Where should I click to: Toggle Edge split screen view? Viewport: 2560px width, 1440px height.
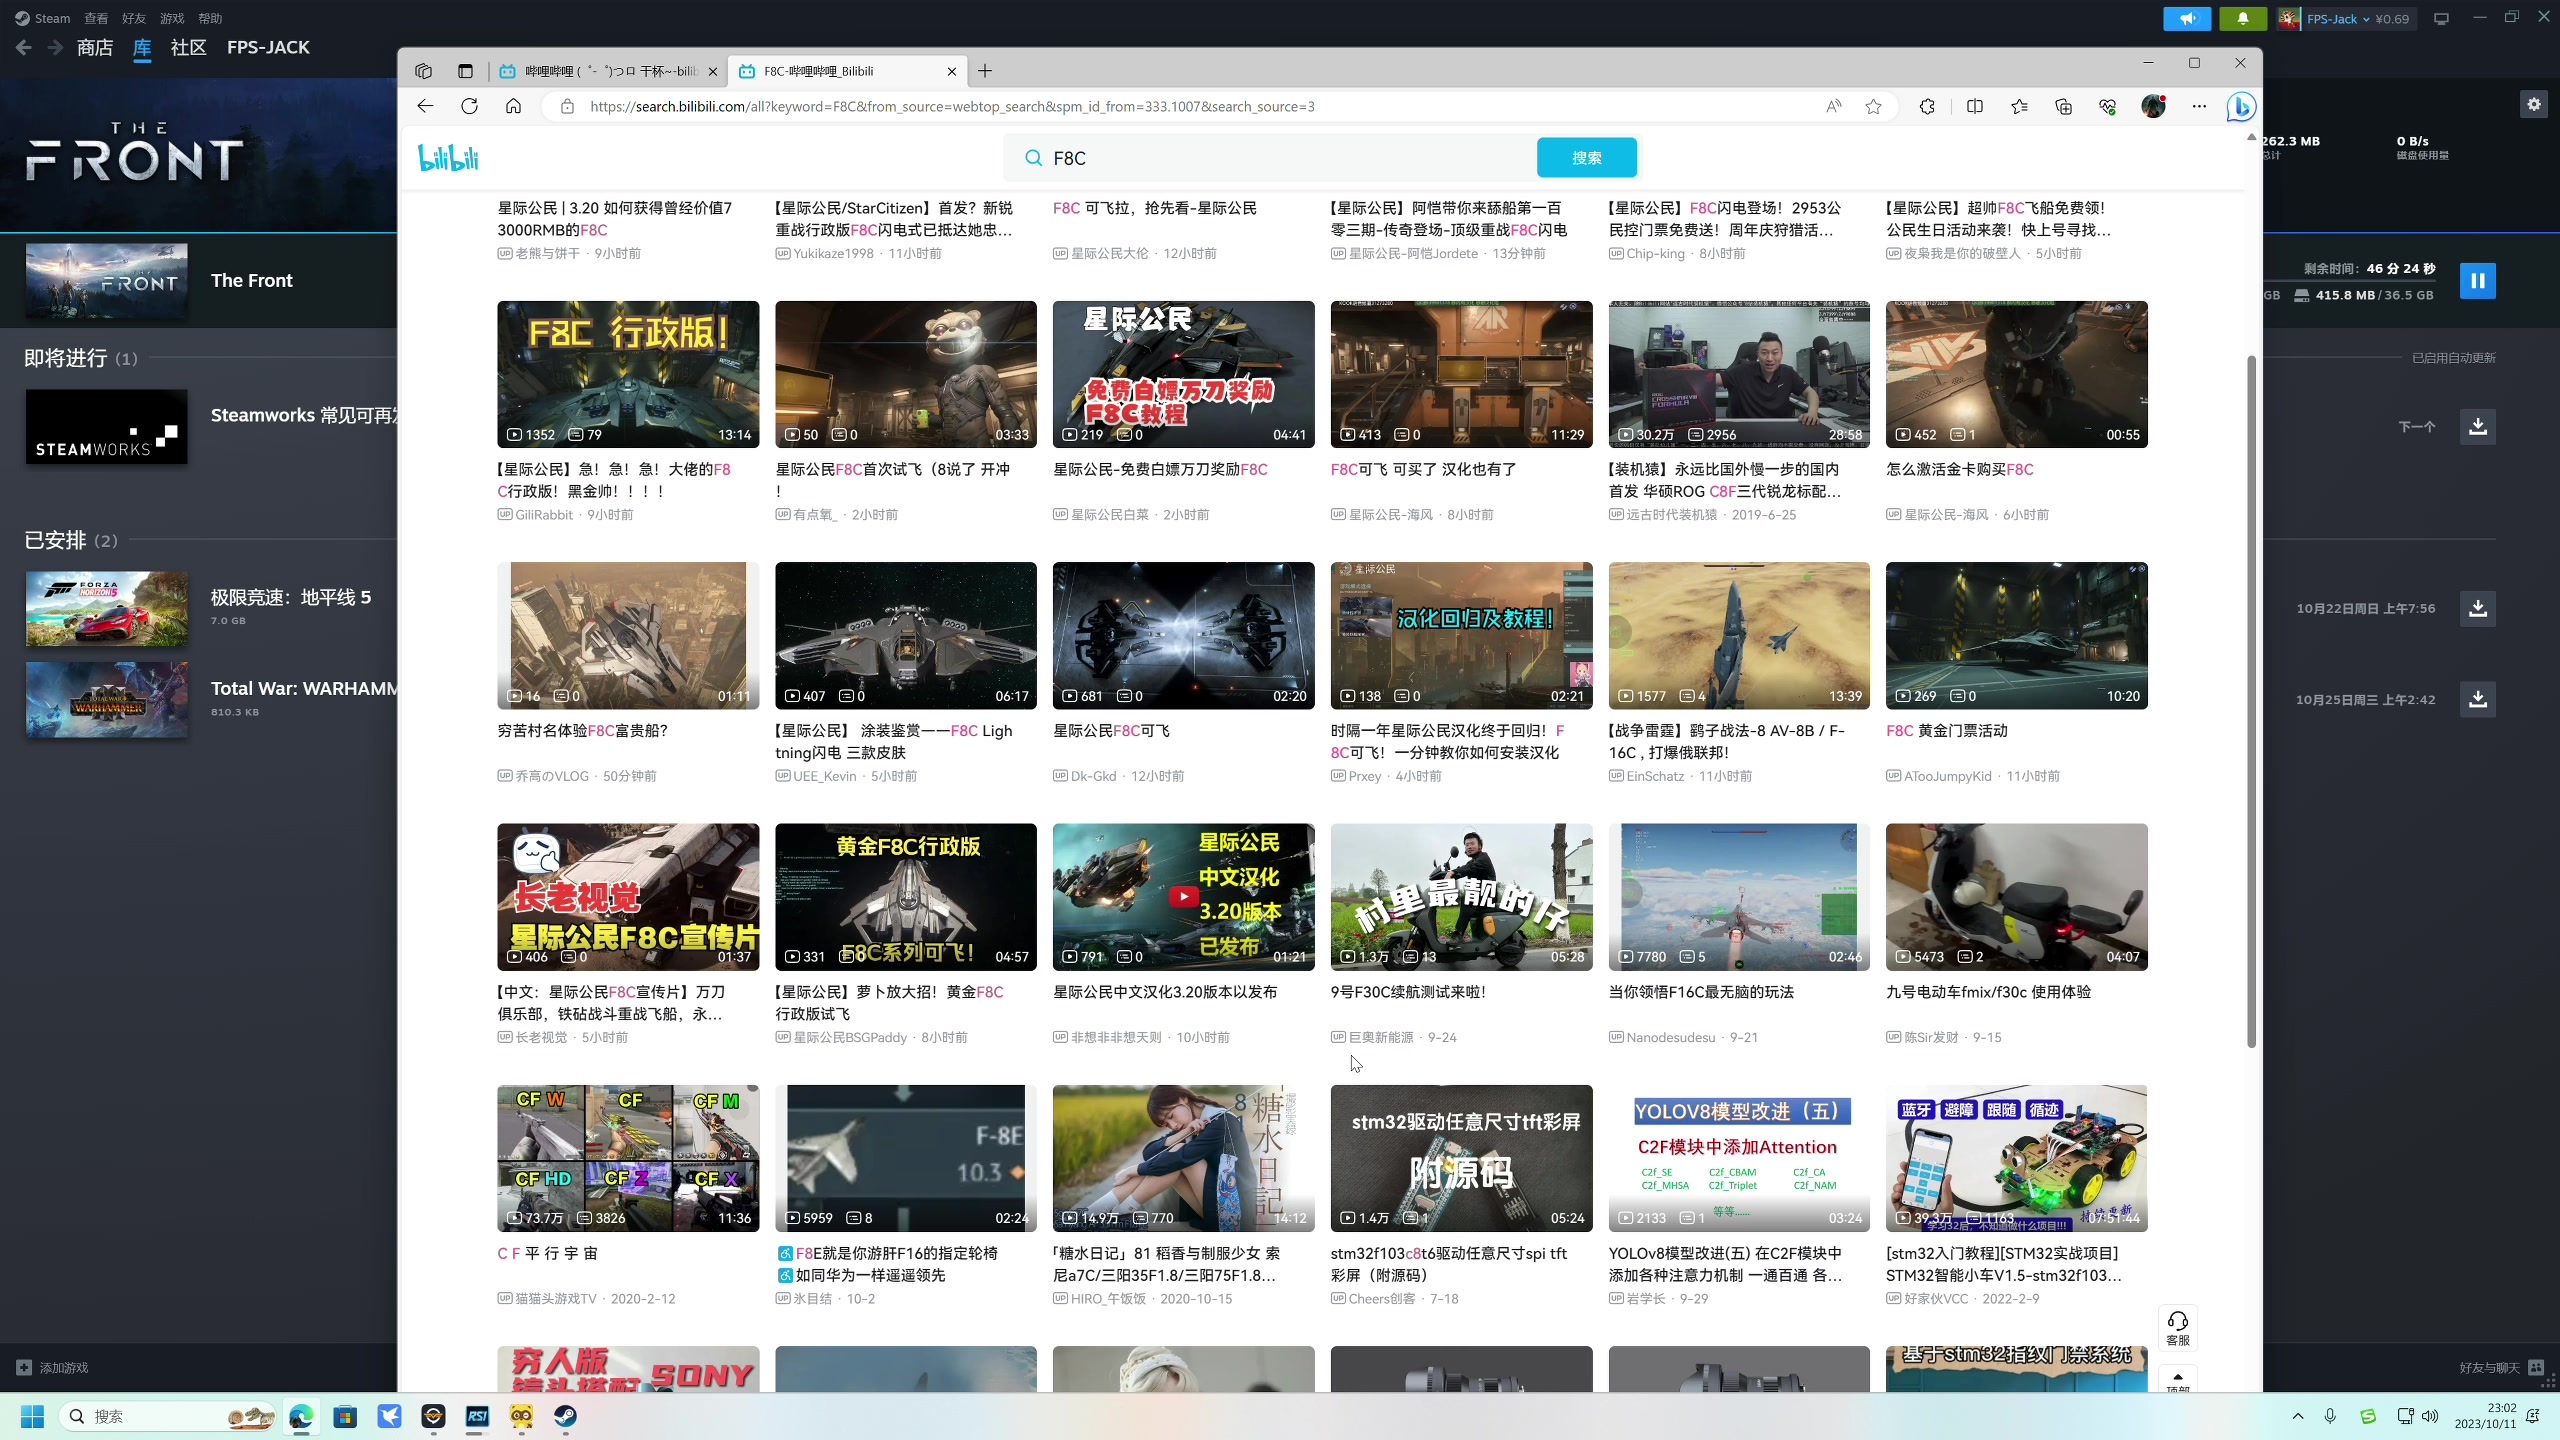[x=1975, y=106]
